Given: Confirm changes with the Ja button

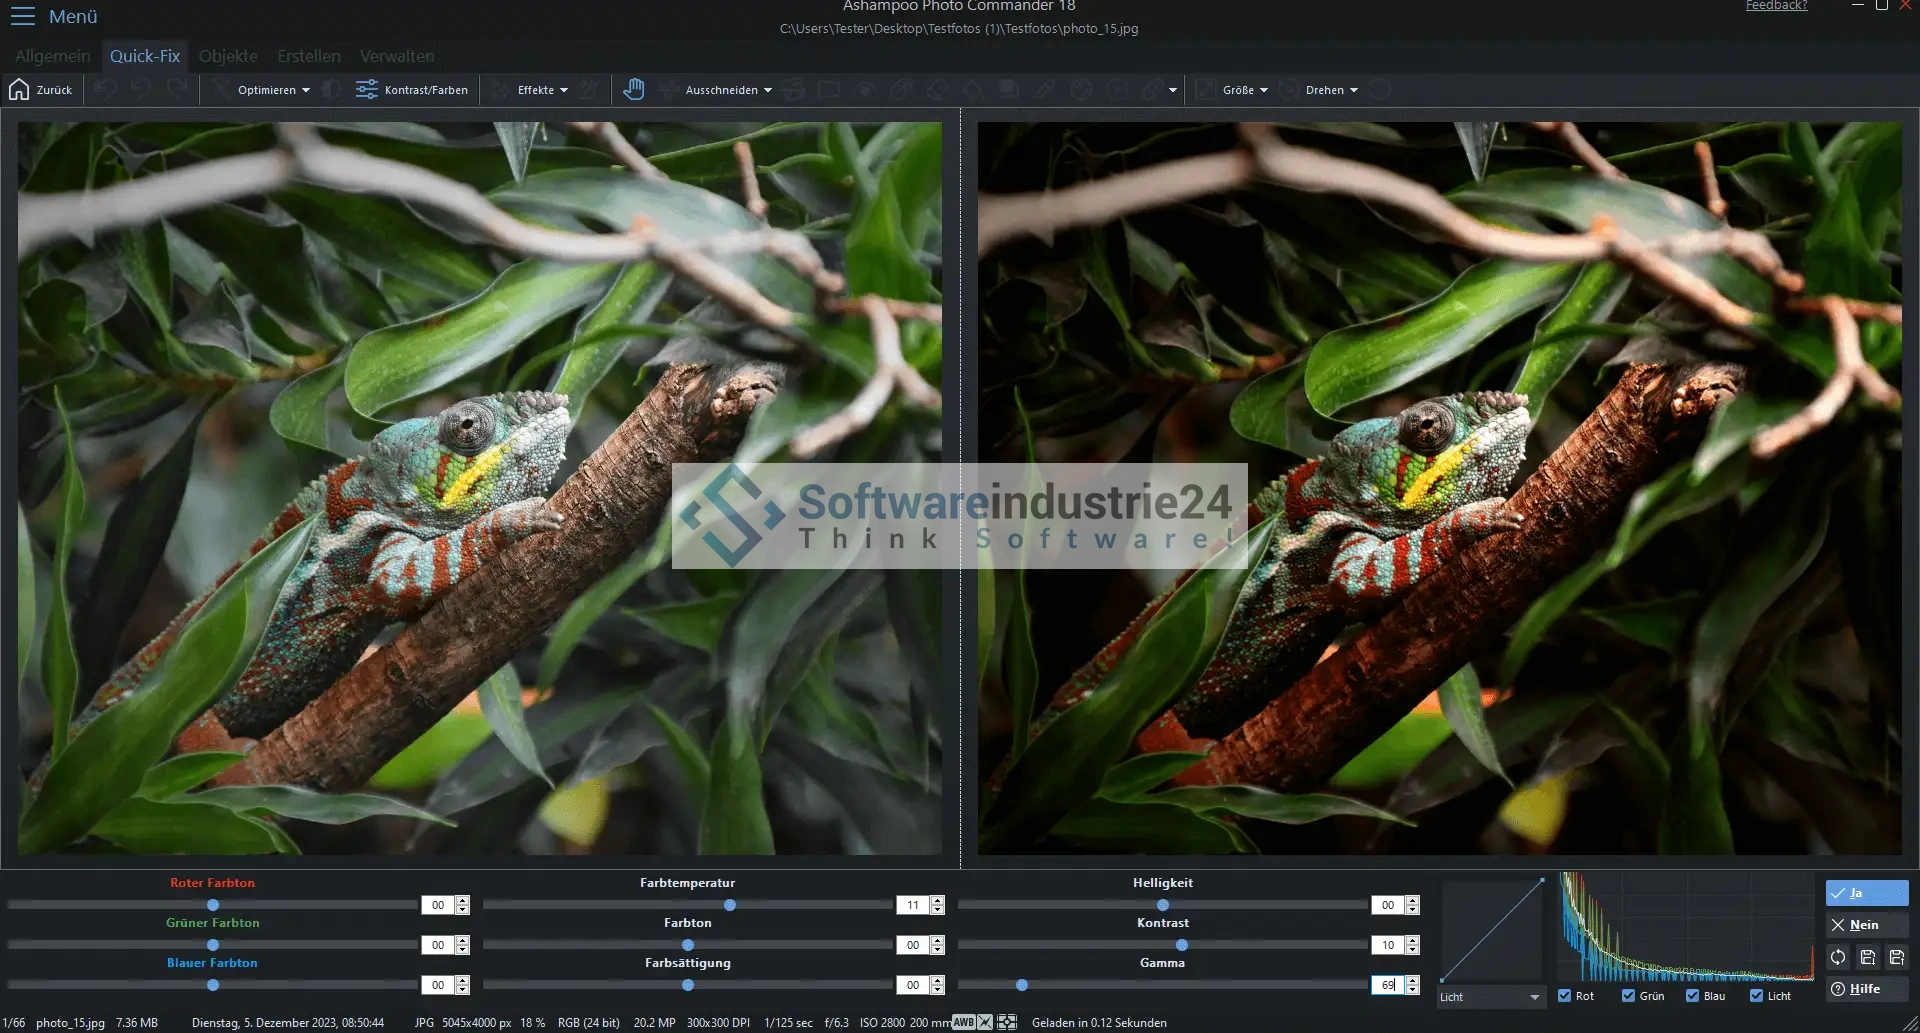Looking at the screenshot, I should [1867, 893].
